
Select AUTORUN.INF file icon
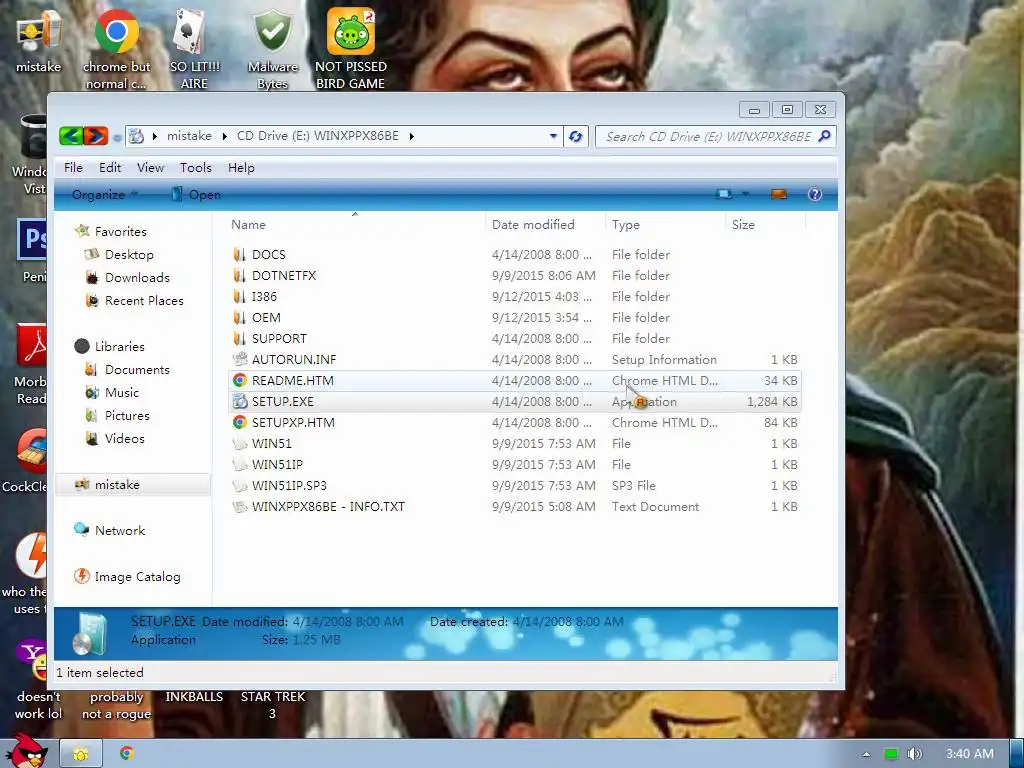click(x=240, y=359)
